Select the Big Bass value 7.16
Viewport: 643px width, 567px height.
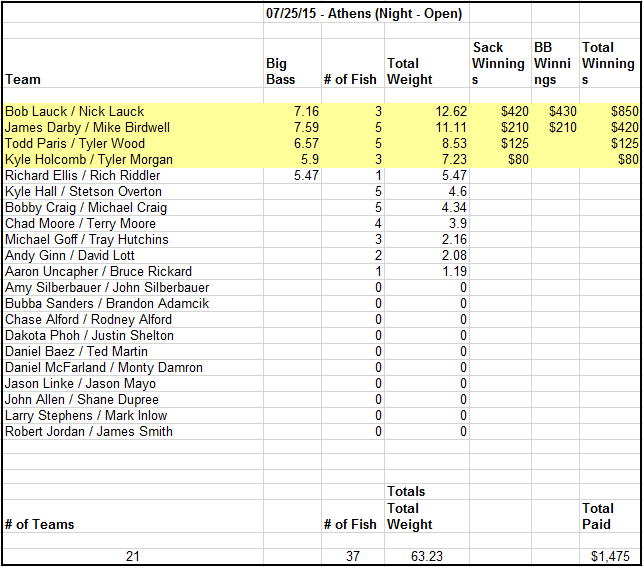tap(306, 111)
